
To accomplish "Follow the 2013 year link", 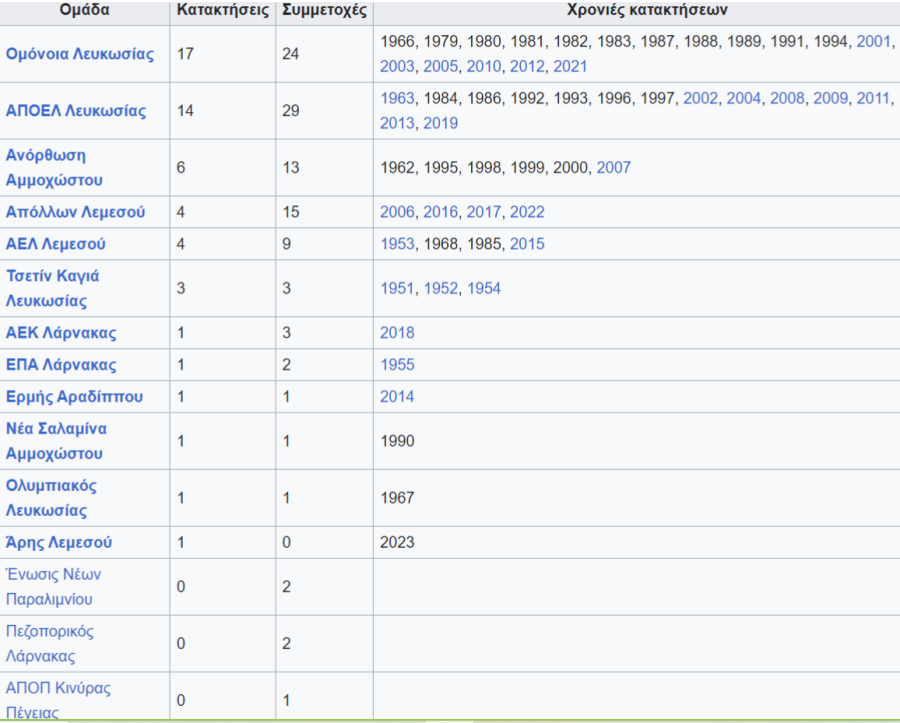I will pos(397,123).
